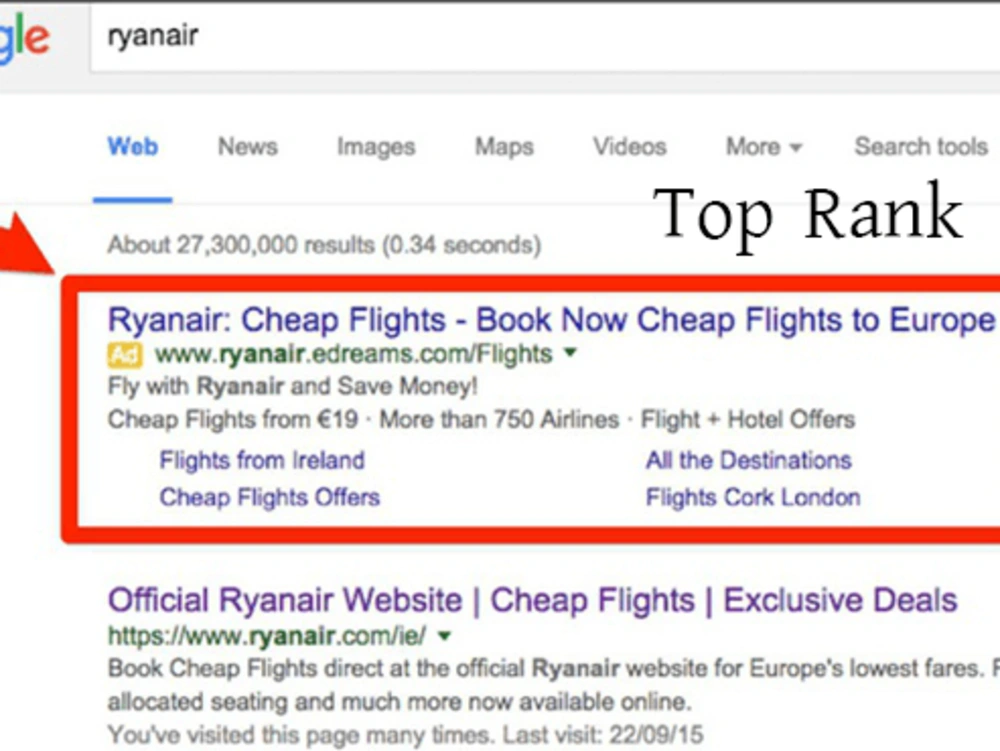
Task: Open the Images results tab
Action: pyautogui.click(x=376, y=147)
